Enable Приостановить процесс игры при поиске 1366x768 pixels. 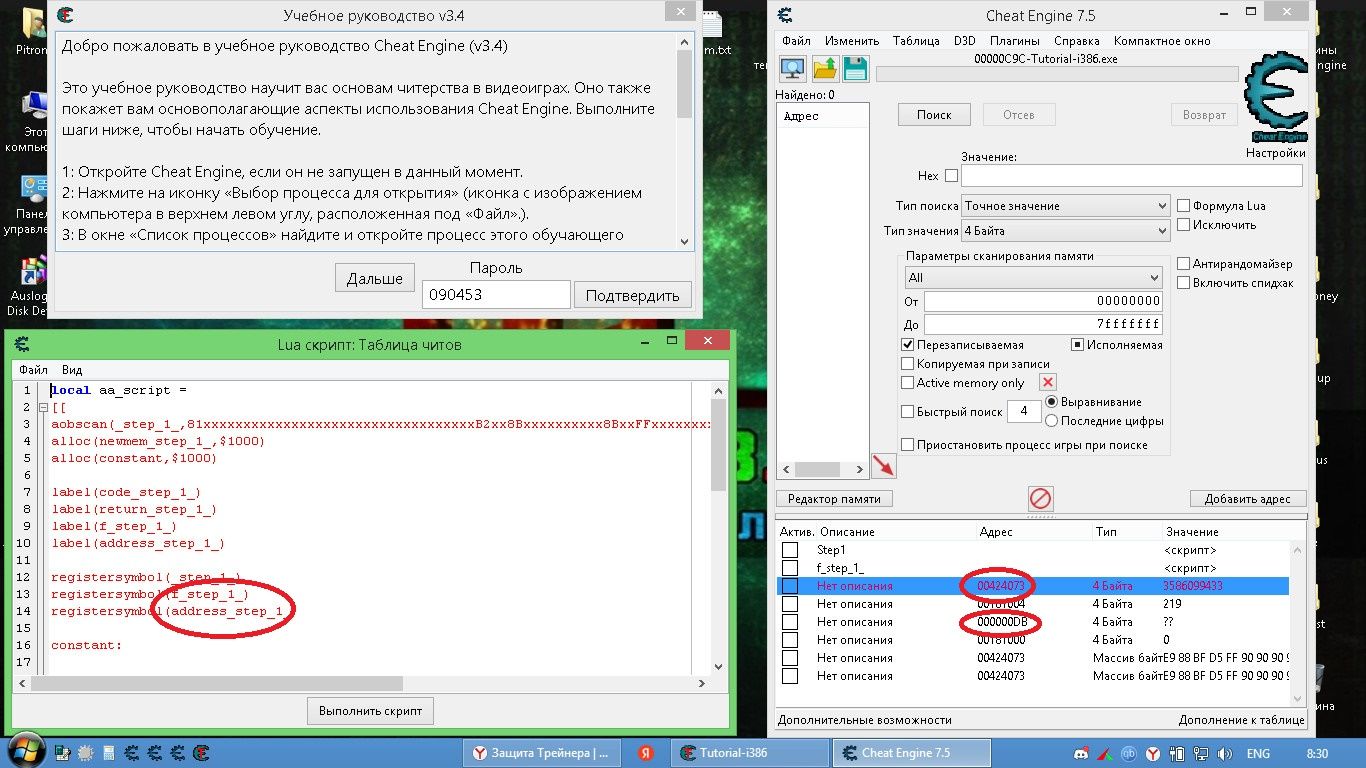click(x=908, y=445)
